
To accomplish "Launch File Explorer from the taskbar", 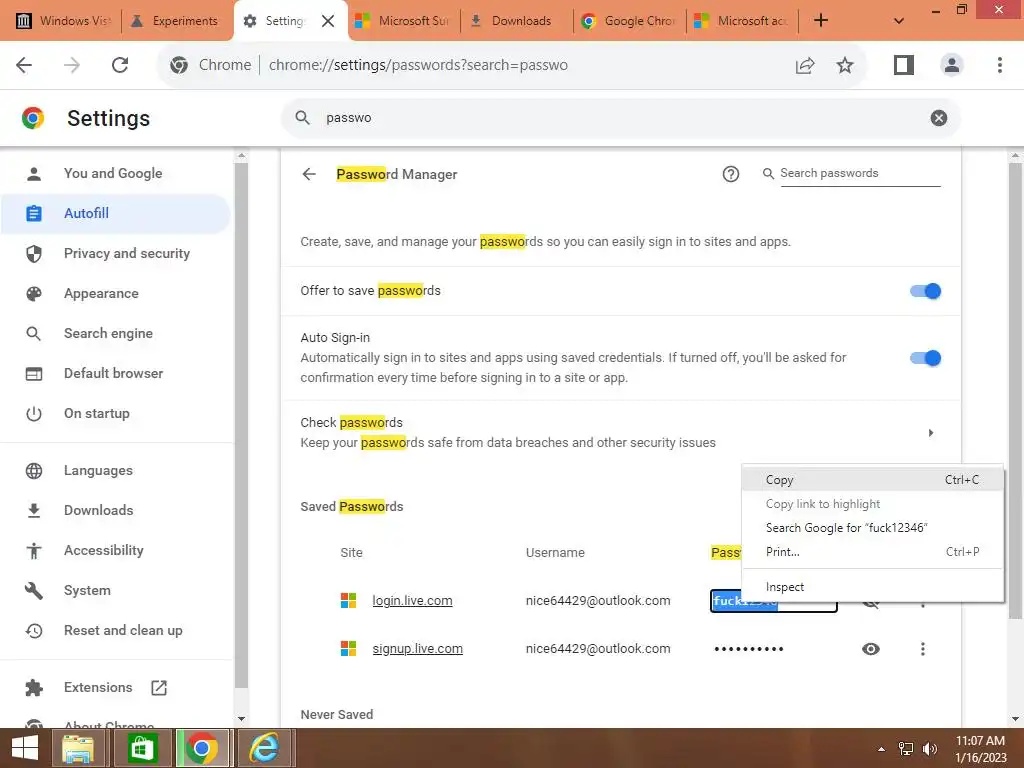I will [78, 748].
